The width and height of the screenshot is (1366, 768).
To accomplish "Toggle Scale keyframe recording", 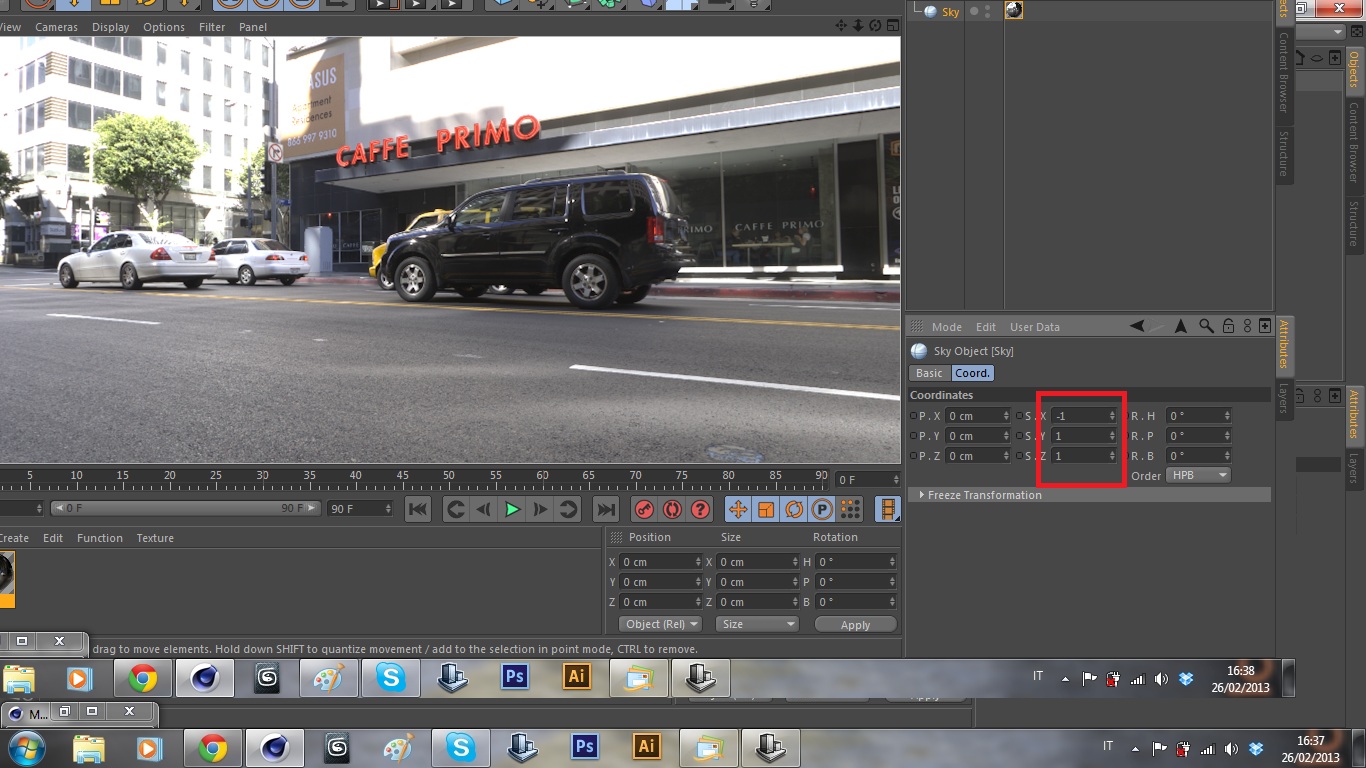I will pos(766,509).
